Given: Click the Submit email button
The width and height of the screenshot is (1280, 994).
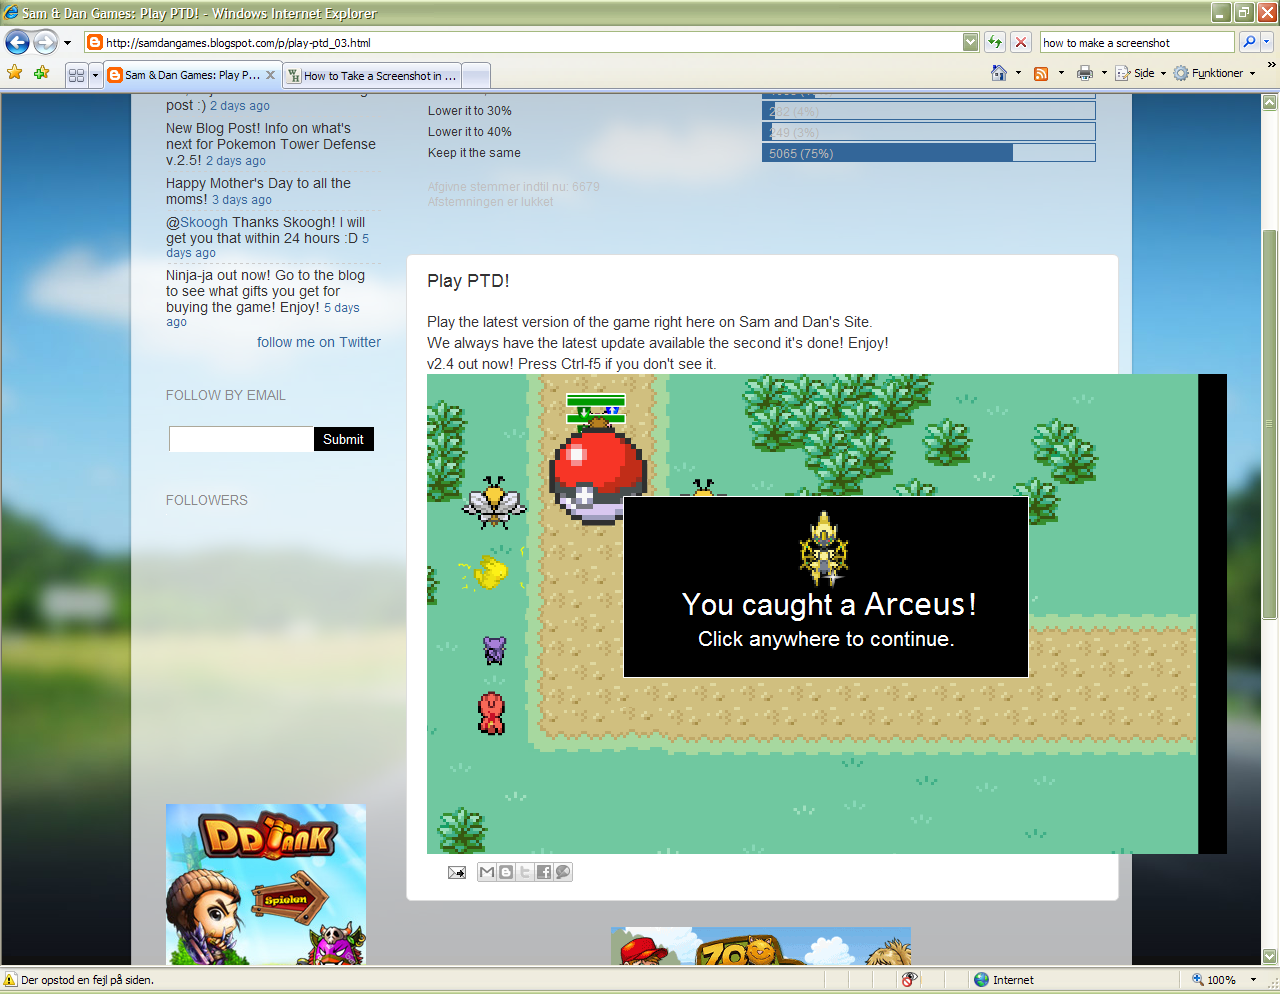Looking at the screenshot, I should point(343,439).
